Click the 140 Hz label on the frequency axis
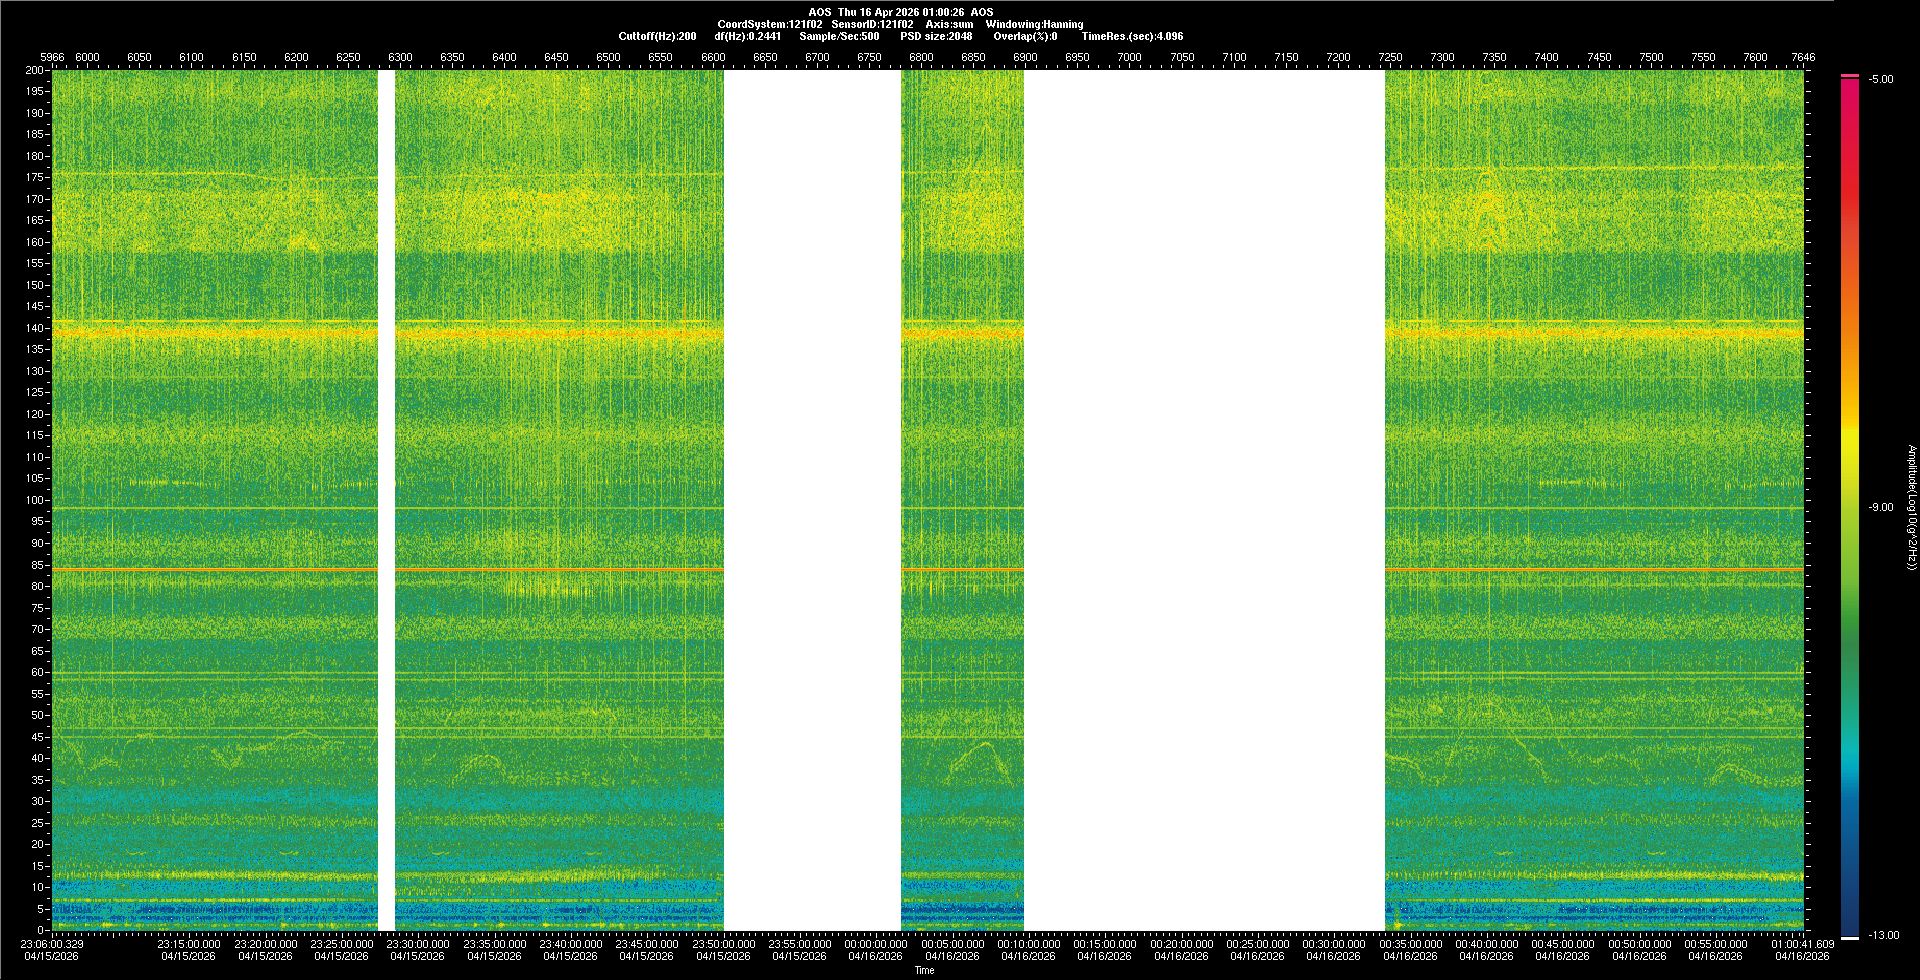The width and height of the screenshot is (1920, 980). tap(35, 328)
